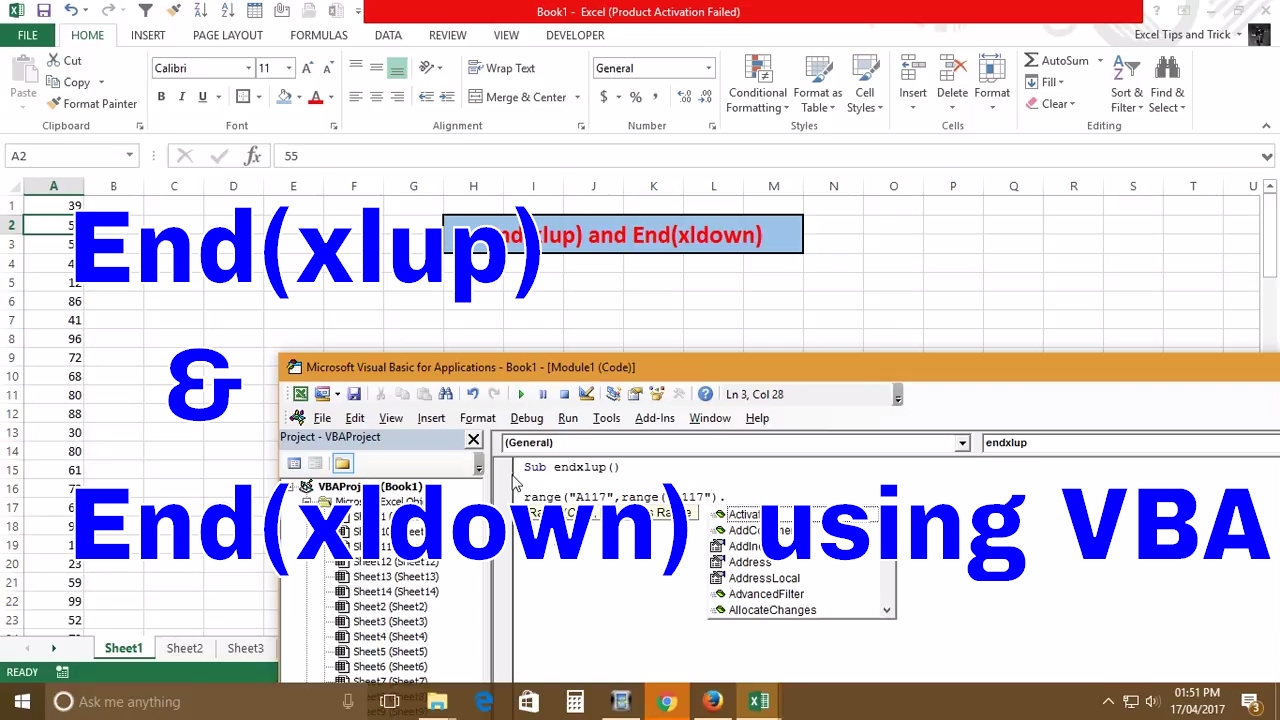Click Break pause icon in VBA toolbar
The height and width of the screenshot is (720, 1280).
tap(542, 394)
